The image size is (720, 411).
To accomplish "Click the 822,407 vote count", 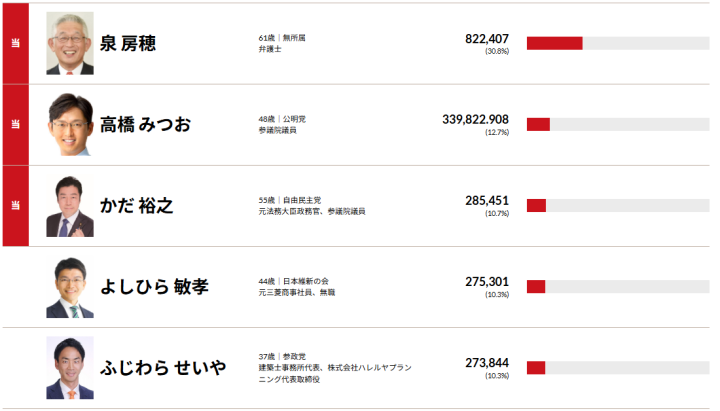I will 487,39.
